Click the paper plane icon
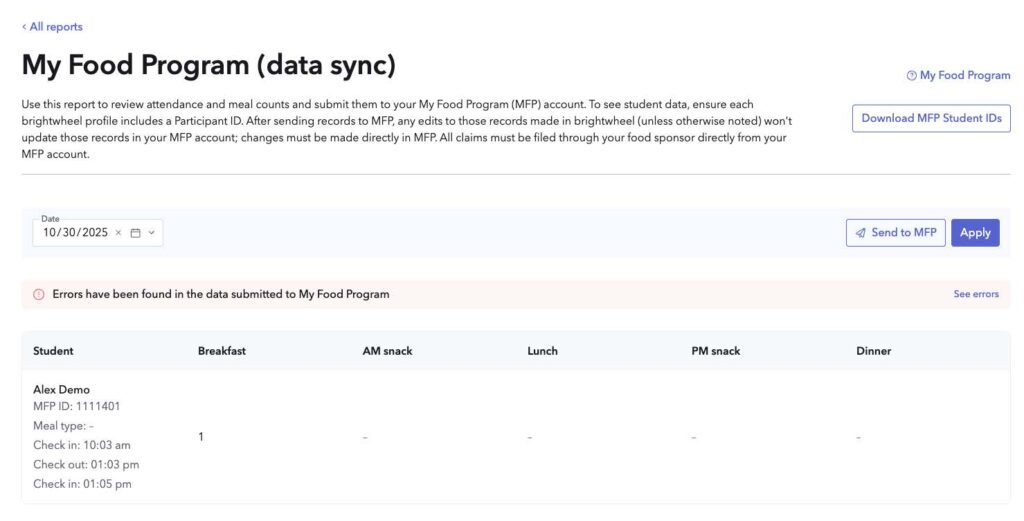Image resolution: width=1024 pixels, height=521 pixels. tap(860, 233)
